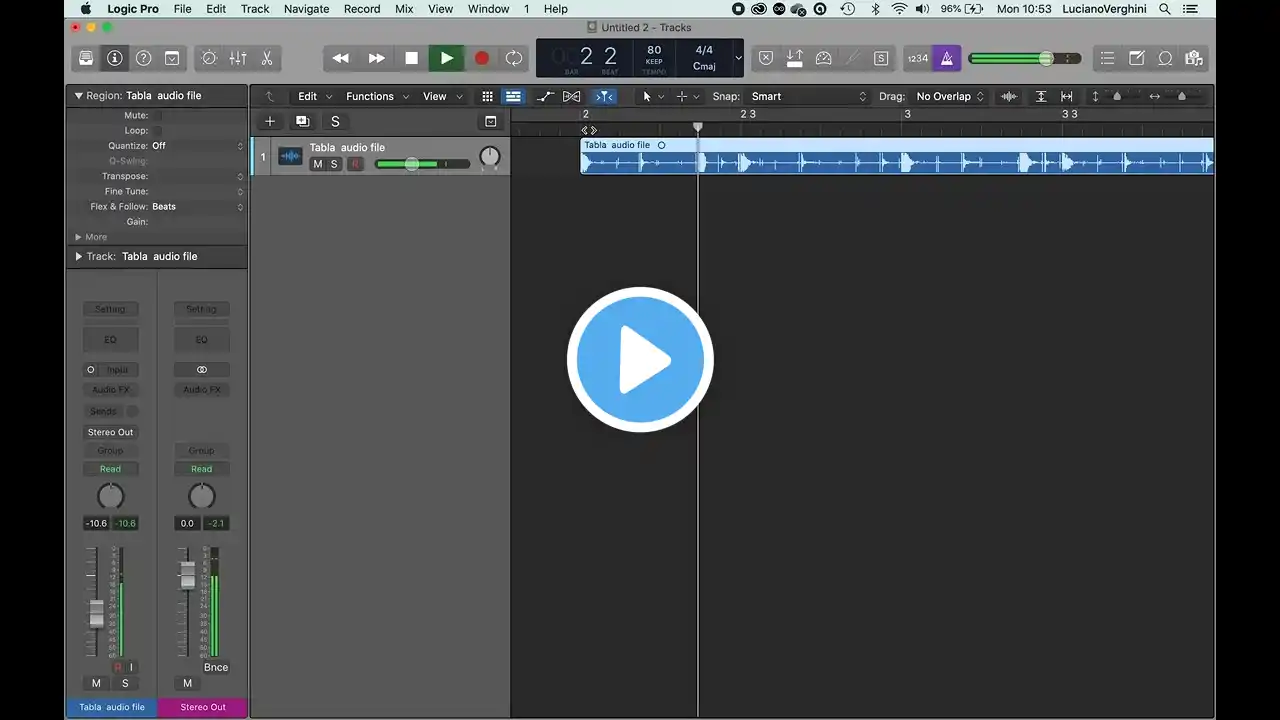Screen dimensions: 1280x720
Task: Open the List Editors icon
Action: click(1107, 58)
